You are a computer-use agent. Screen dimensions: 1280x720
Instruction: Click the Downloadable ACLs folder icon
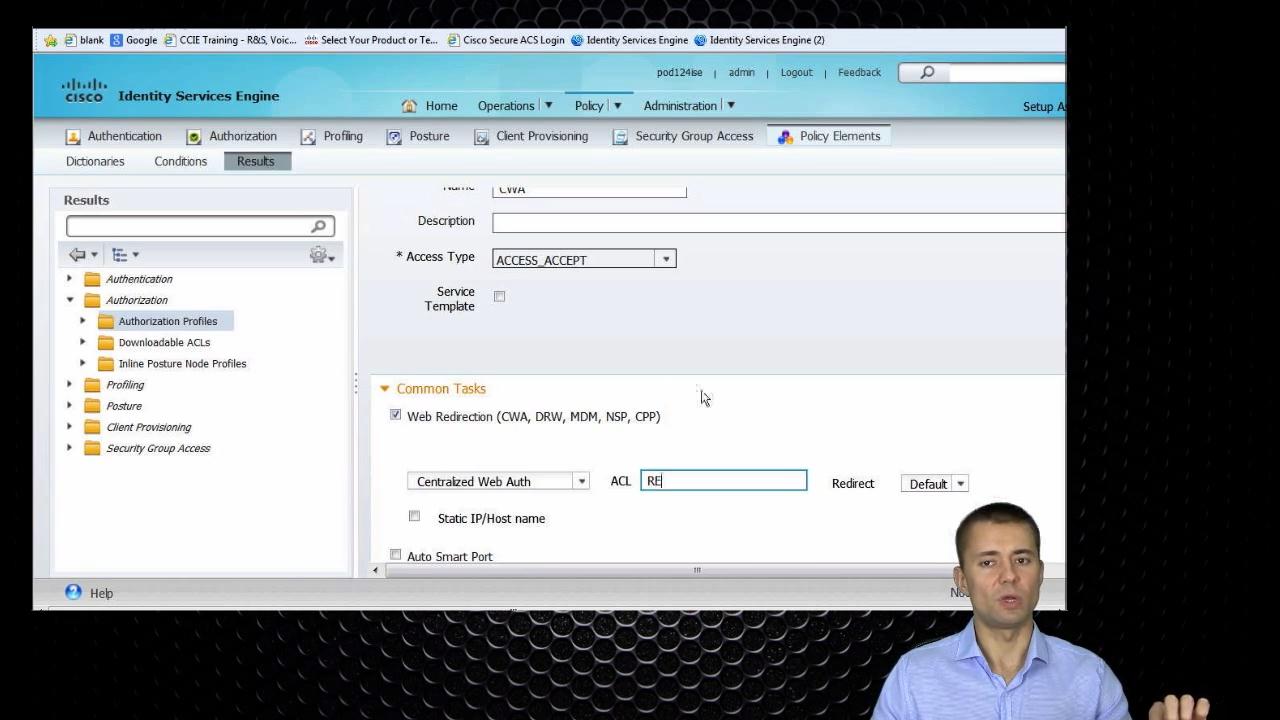(106, 342)
